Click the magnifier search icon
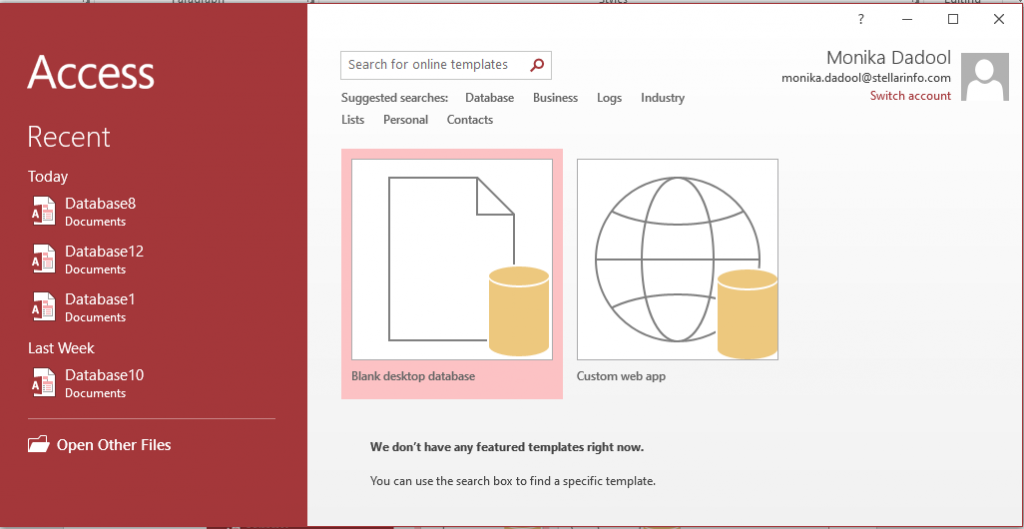Screen dimensions: 1024x529 (x=537, y=65)
